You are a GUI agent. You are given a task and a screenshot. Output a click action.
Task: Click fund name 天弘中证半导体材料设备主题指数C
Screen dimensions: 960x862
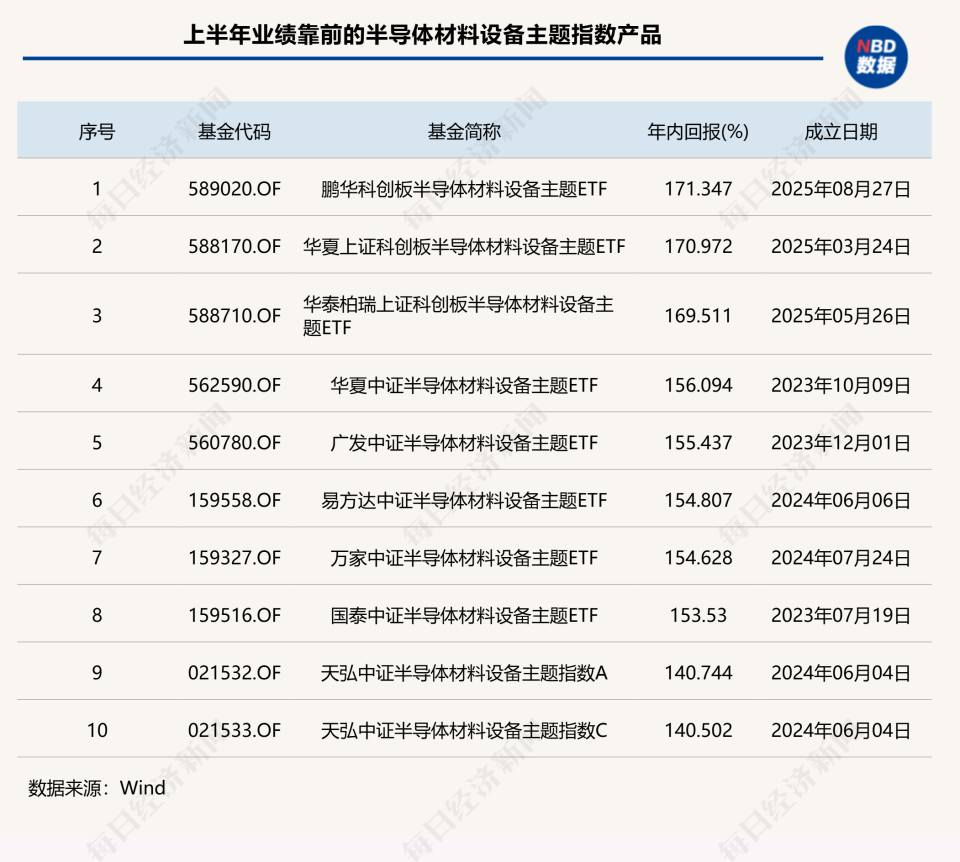coord(464,730)
